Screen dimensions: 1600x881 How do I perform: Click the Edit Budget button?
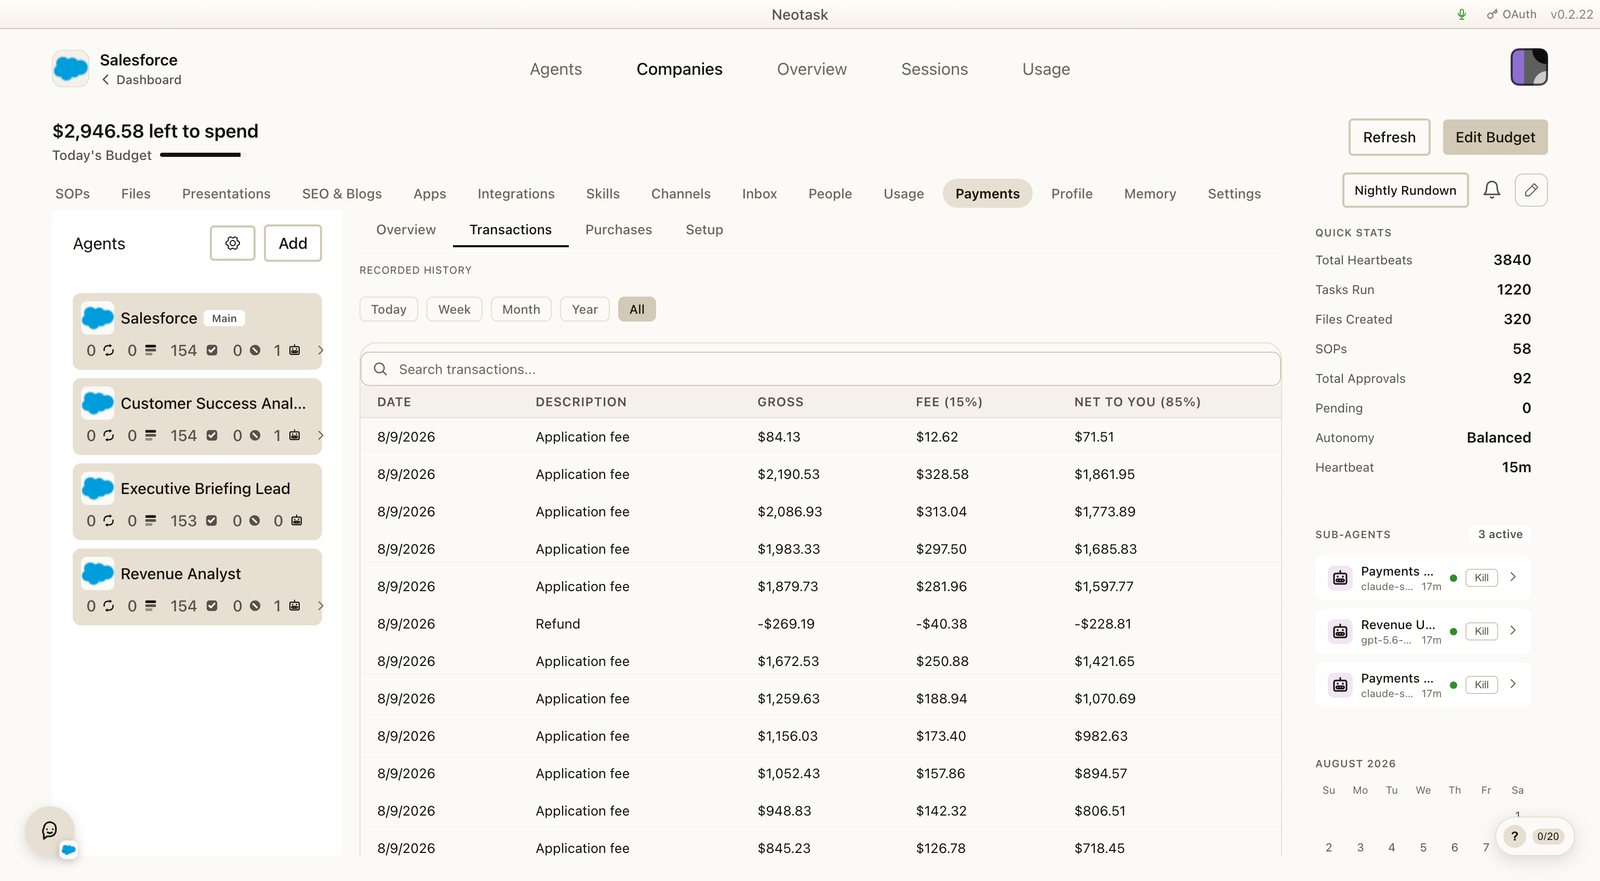[x=1495, y=137]
